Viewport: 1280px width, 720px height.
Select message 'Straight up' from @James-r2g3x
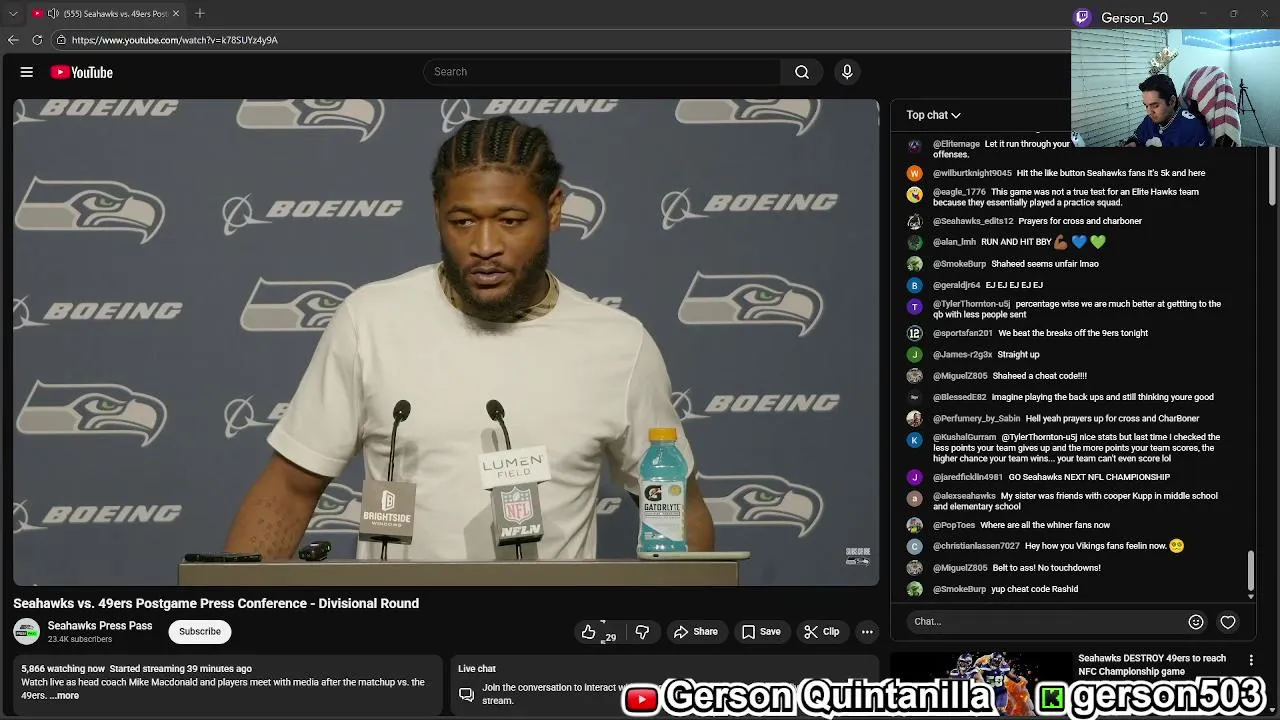pyautogui.click(x=1018, y=354)
